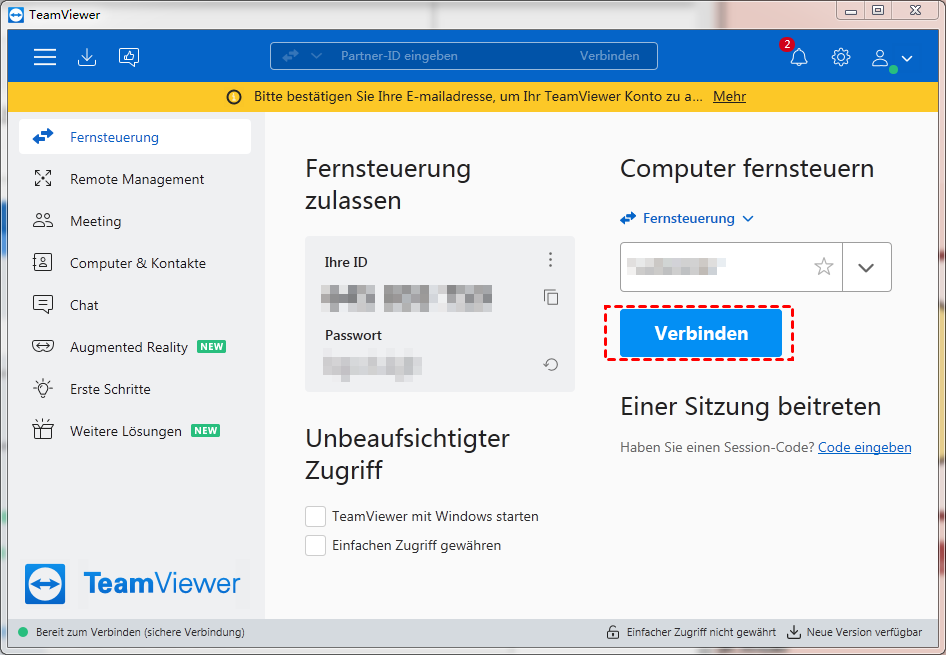The width and height of the screenshot is (946, 655).
Task: Select Remote Management in sidebar
Action: point(136,179)
